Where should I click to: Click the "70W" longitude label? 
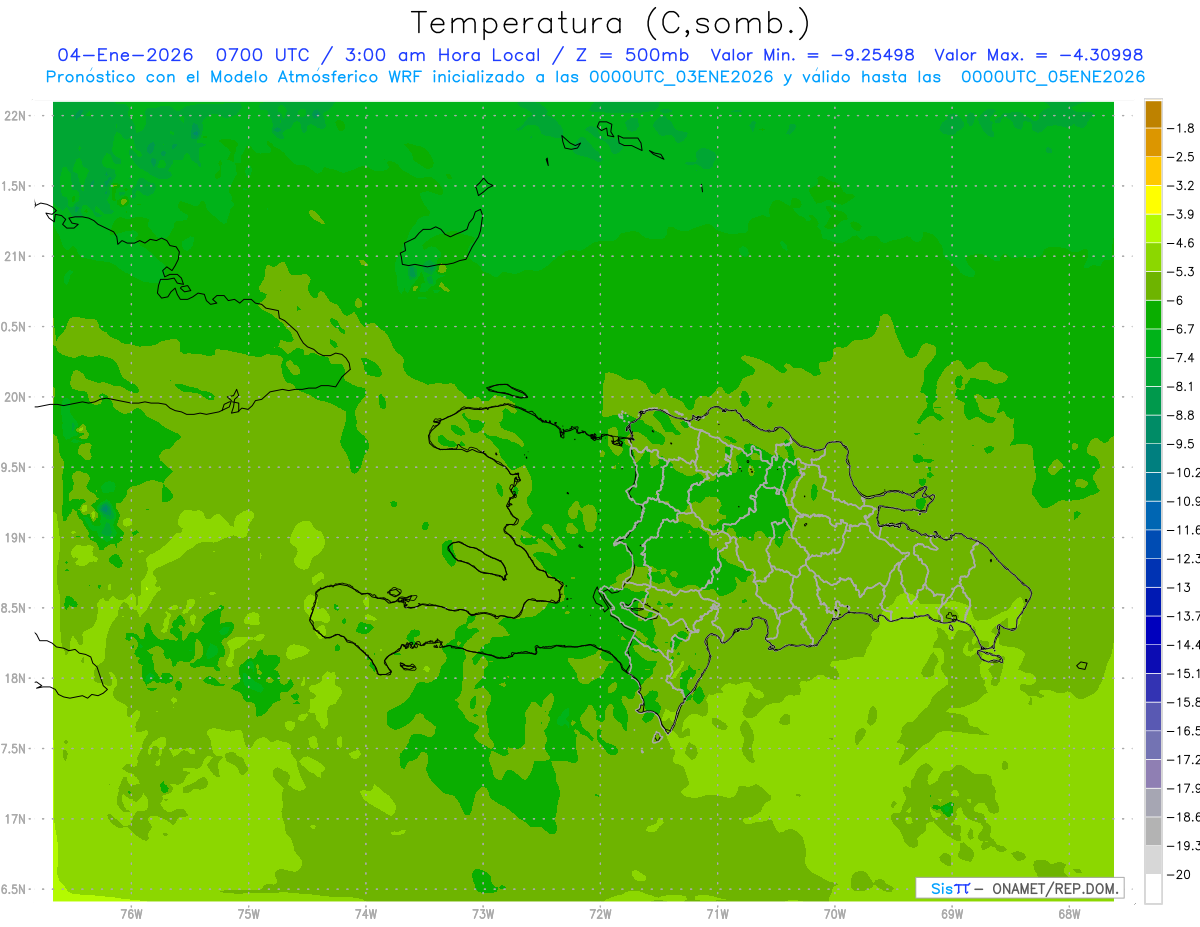[x=835, y=914]
